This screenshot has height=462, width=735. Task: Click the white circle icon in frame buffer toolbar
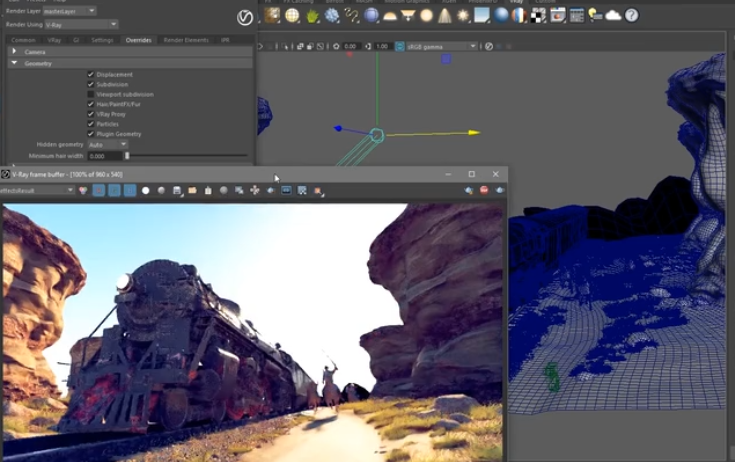coord(146,190)
